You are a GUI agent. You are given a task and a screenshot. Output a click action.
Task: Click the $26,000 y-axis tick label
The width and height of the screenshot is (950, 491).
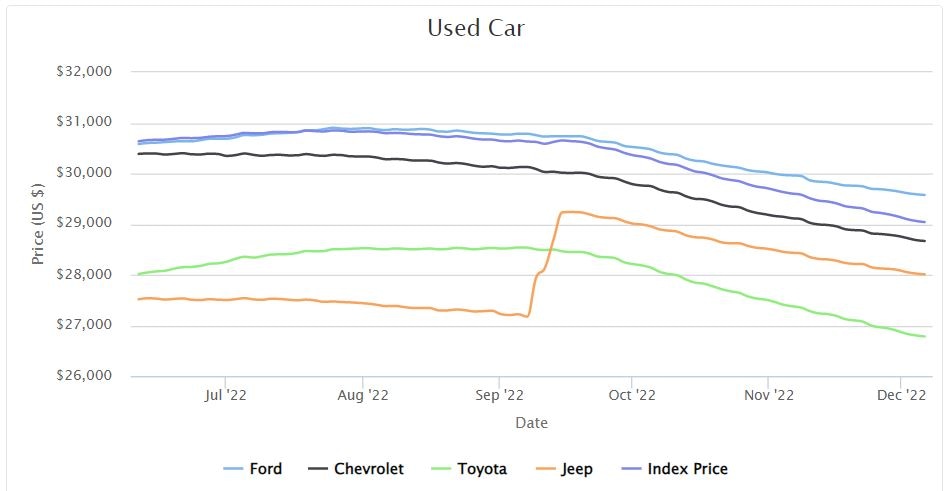coord(84,377)
